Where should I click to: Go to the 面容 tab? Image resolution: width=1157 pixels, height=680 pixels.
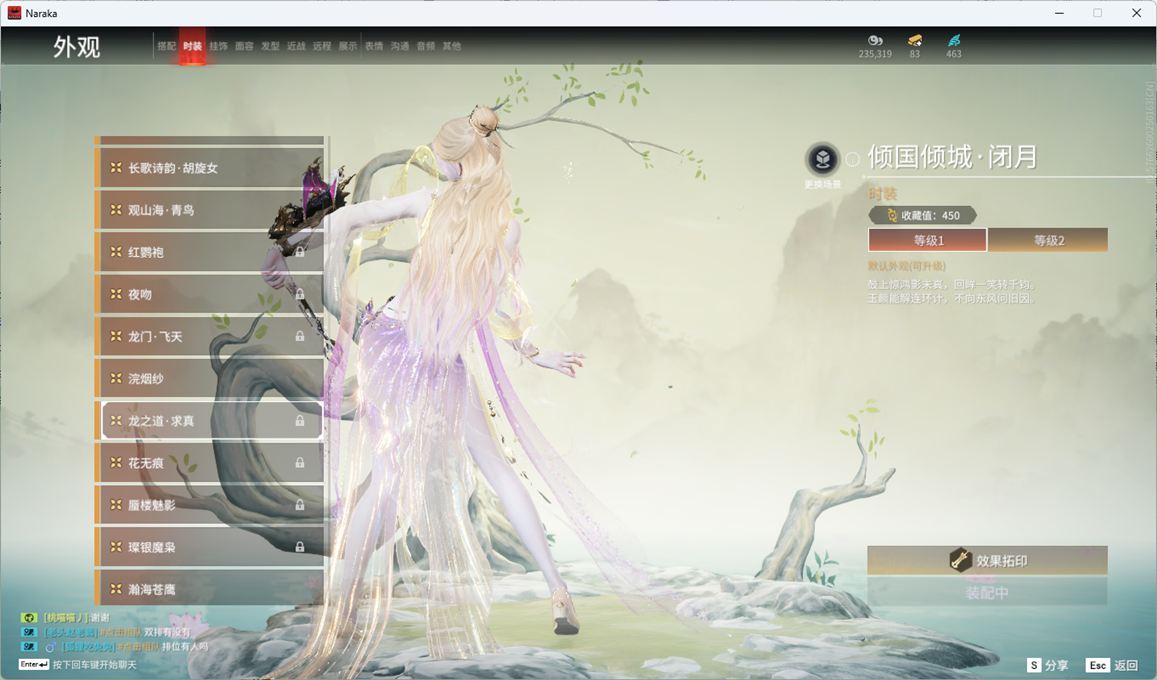click(244, 46)
